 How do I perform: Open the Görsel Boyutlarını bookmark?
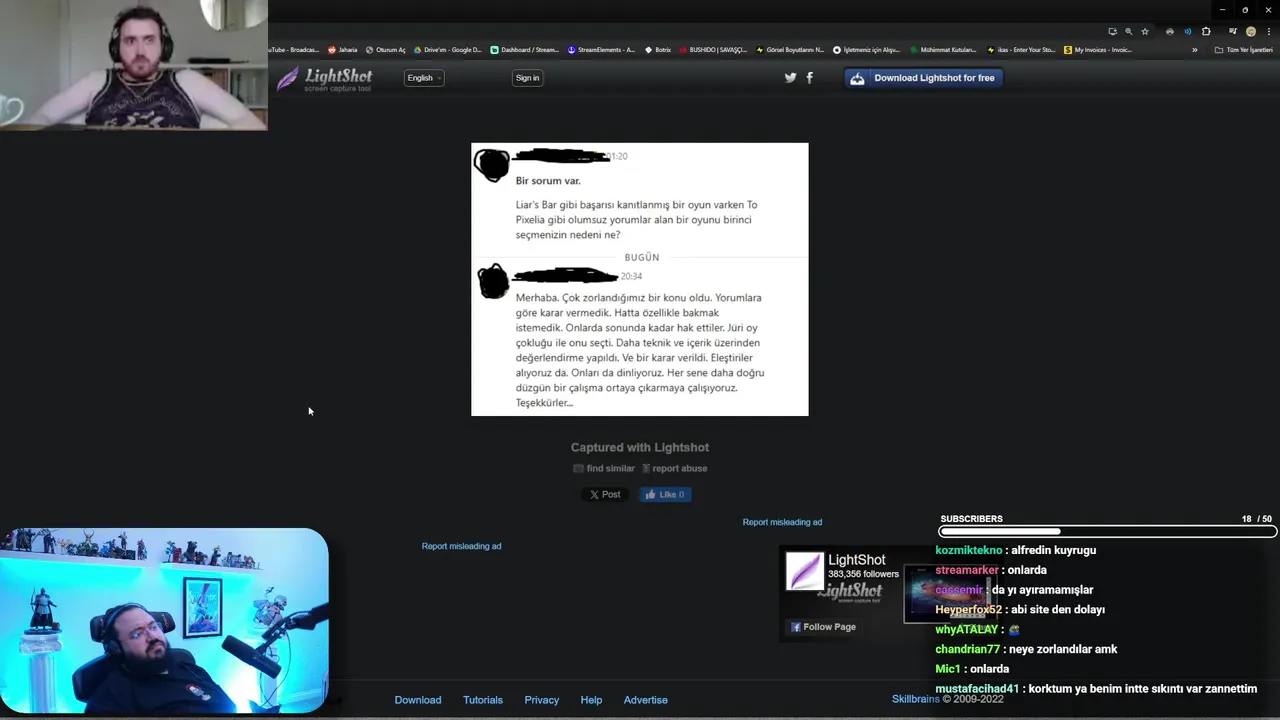click(790, 50)
